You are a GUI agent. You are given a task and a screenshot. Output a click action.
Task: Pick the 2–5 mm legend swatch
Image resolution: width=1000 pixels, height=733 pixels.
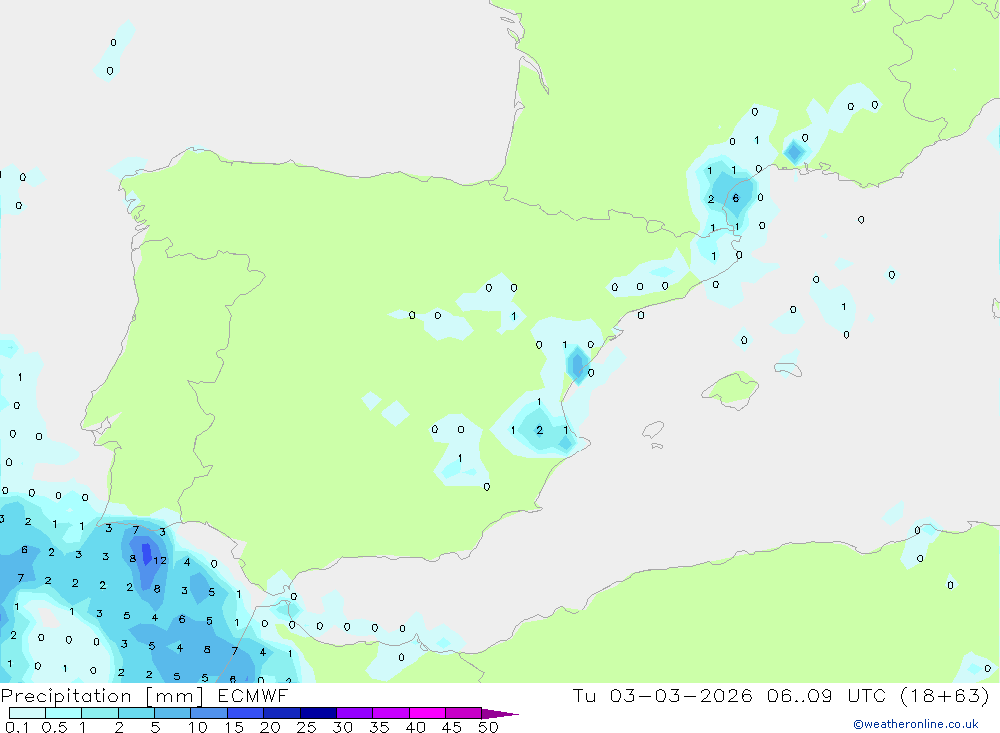click(136, 713)
